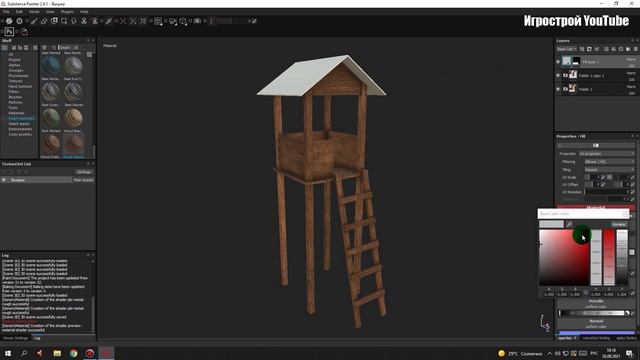The height and width of the screenshot is (360, 640).
Task: Open the Edit menu
Action: coord(19,12)
